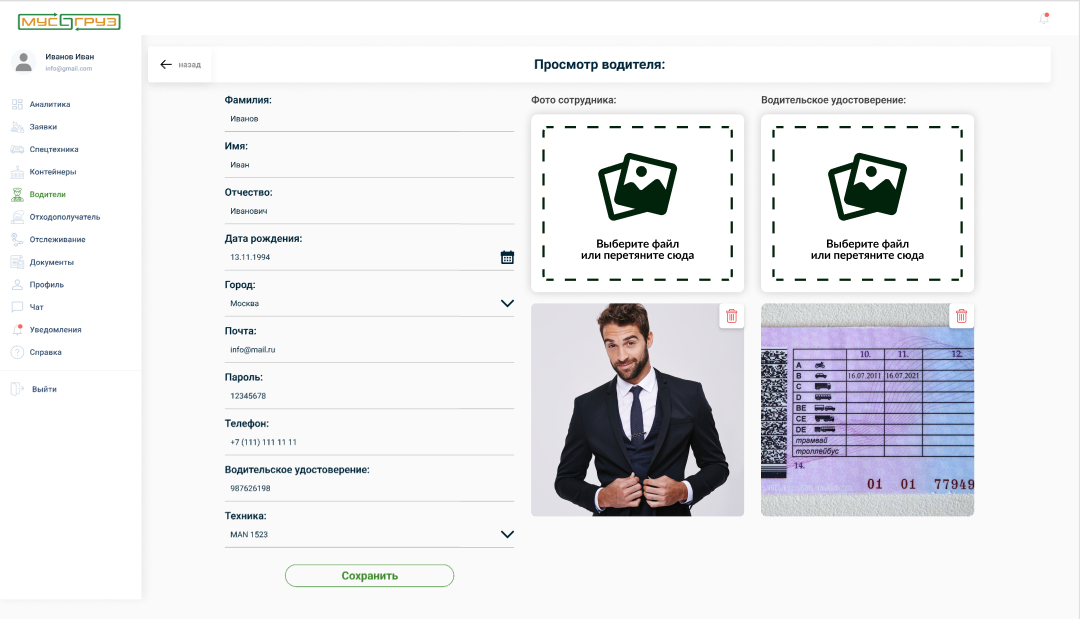The width and height of the screenshot is (1080, 619).
Task: Click the back arrow icon
Action: point(166,65)
